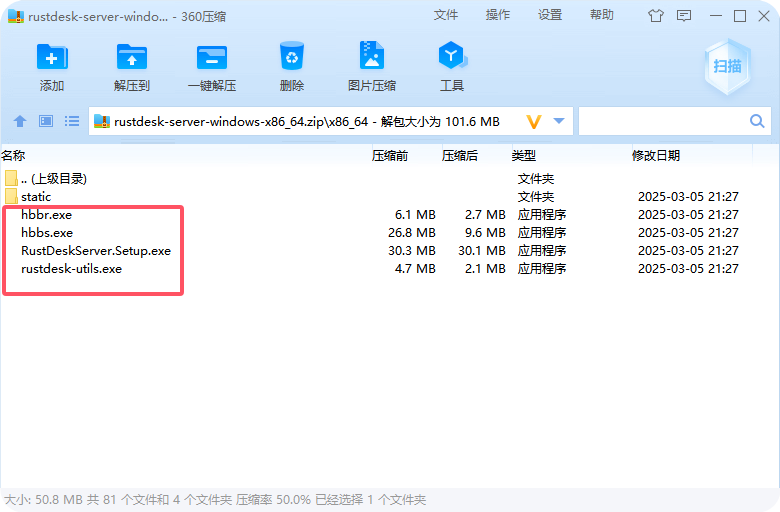Open the 图片压缩 image compression tool
The height and width of the screenshot is (512, 780).
(372, 55)
